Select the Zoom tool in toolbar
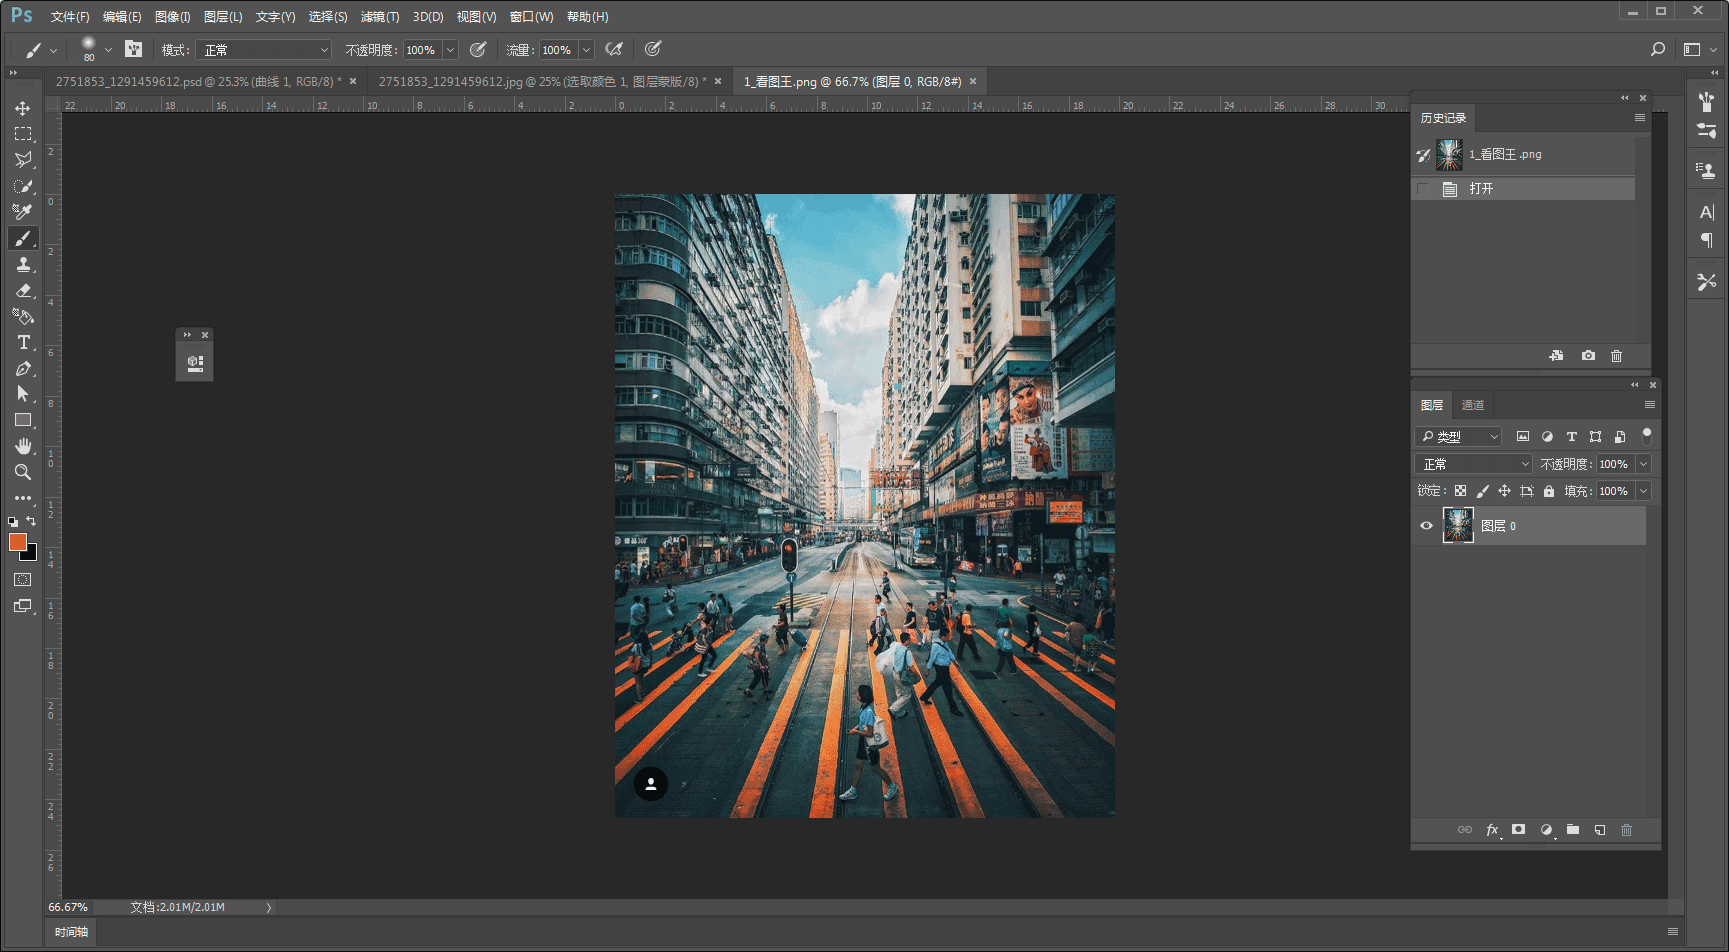Screen dimensions: 1729x952 tap(23, 472)
